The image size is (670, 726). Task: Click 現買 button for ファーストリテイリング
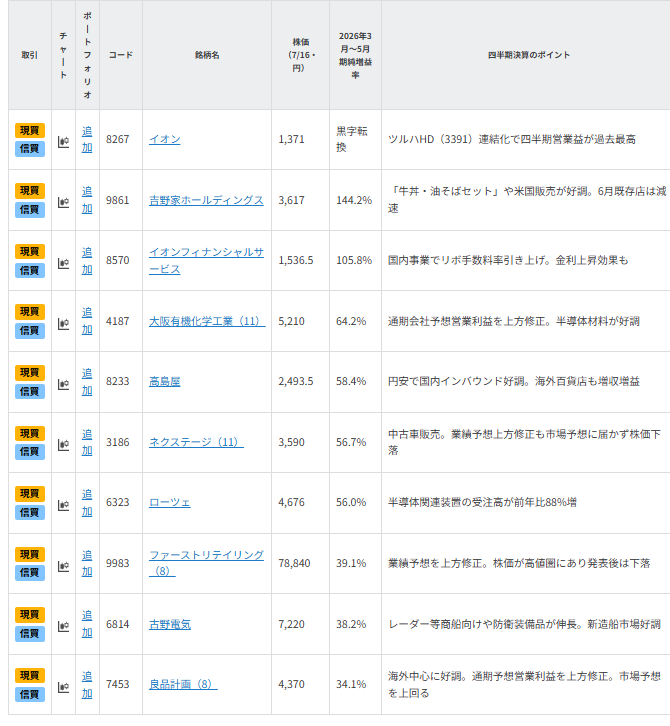click(x=30, y=554)
